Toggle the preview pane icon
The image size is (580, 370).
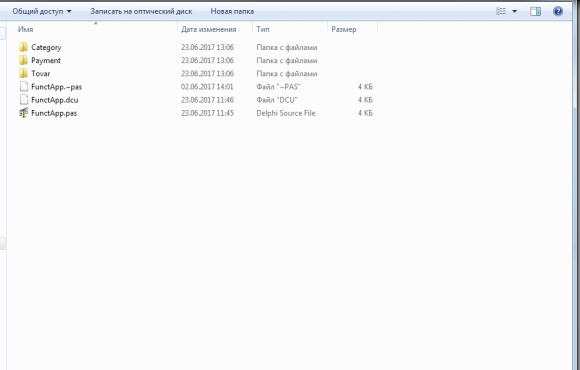(535, 11)
